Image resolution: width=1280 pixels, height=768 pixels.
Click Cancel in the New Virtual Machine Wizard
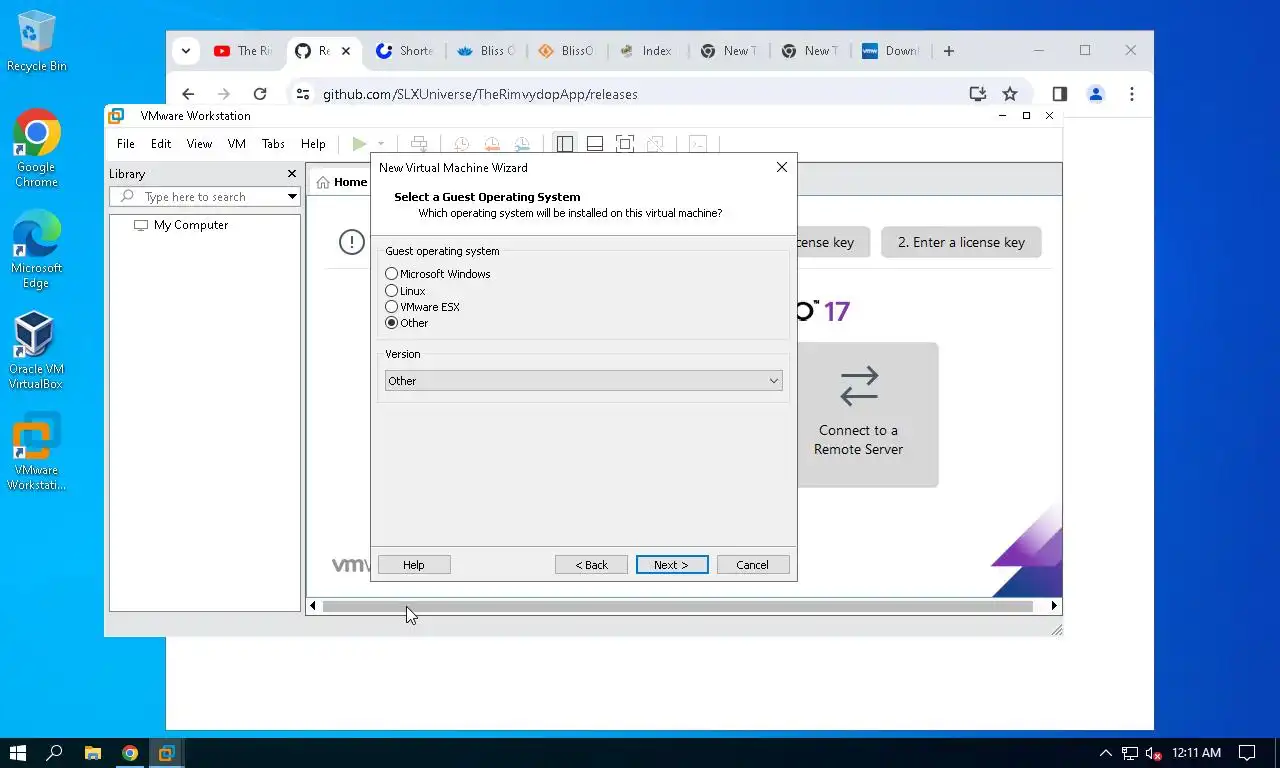(x=753, y=565)
